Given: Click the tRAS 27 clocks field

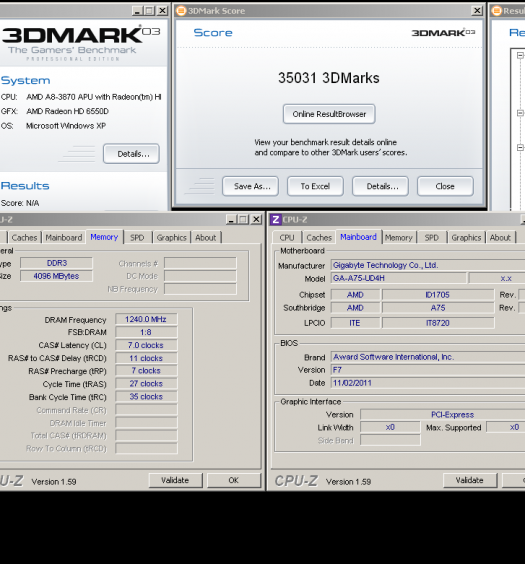Looking at the screenshot, I should click(146, 384).
